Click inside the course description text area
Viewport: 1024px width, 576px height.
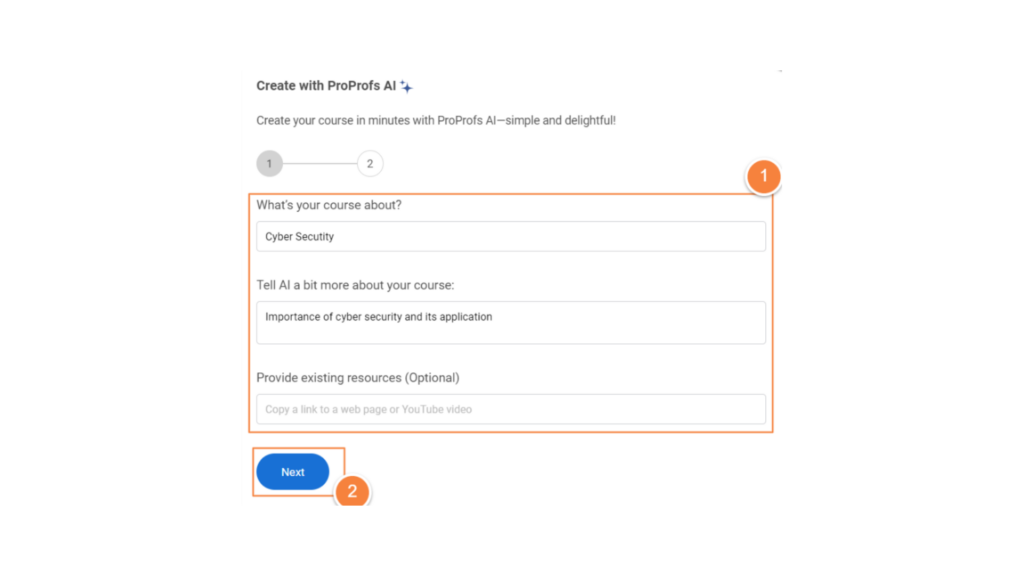(511, 323)
